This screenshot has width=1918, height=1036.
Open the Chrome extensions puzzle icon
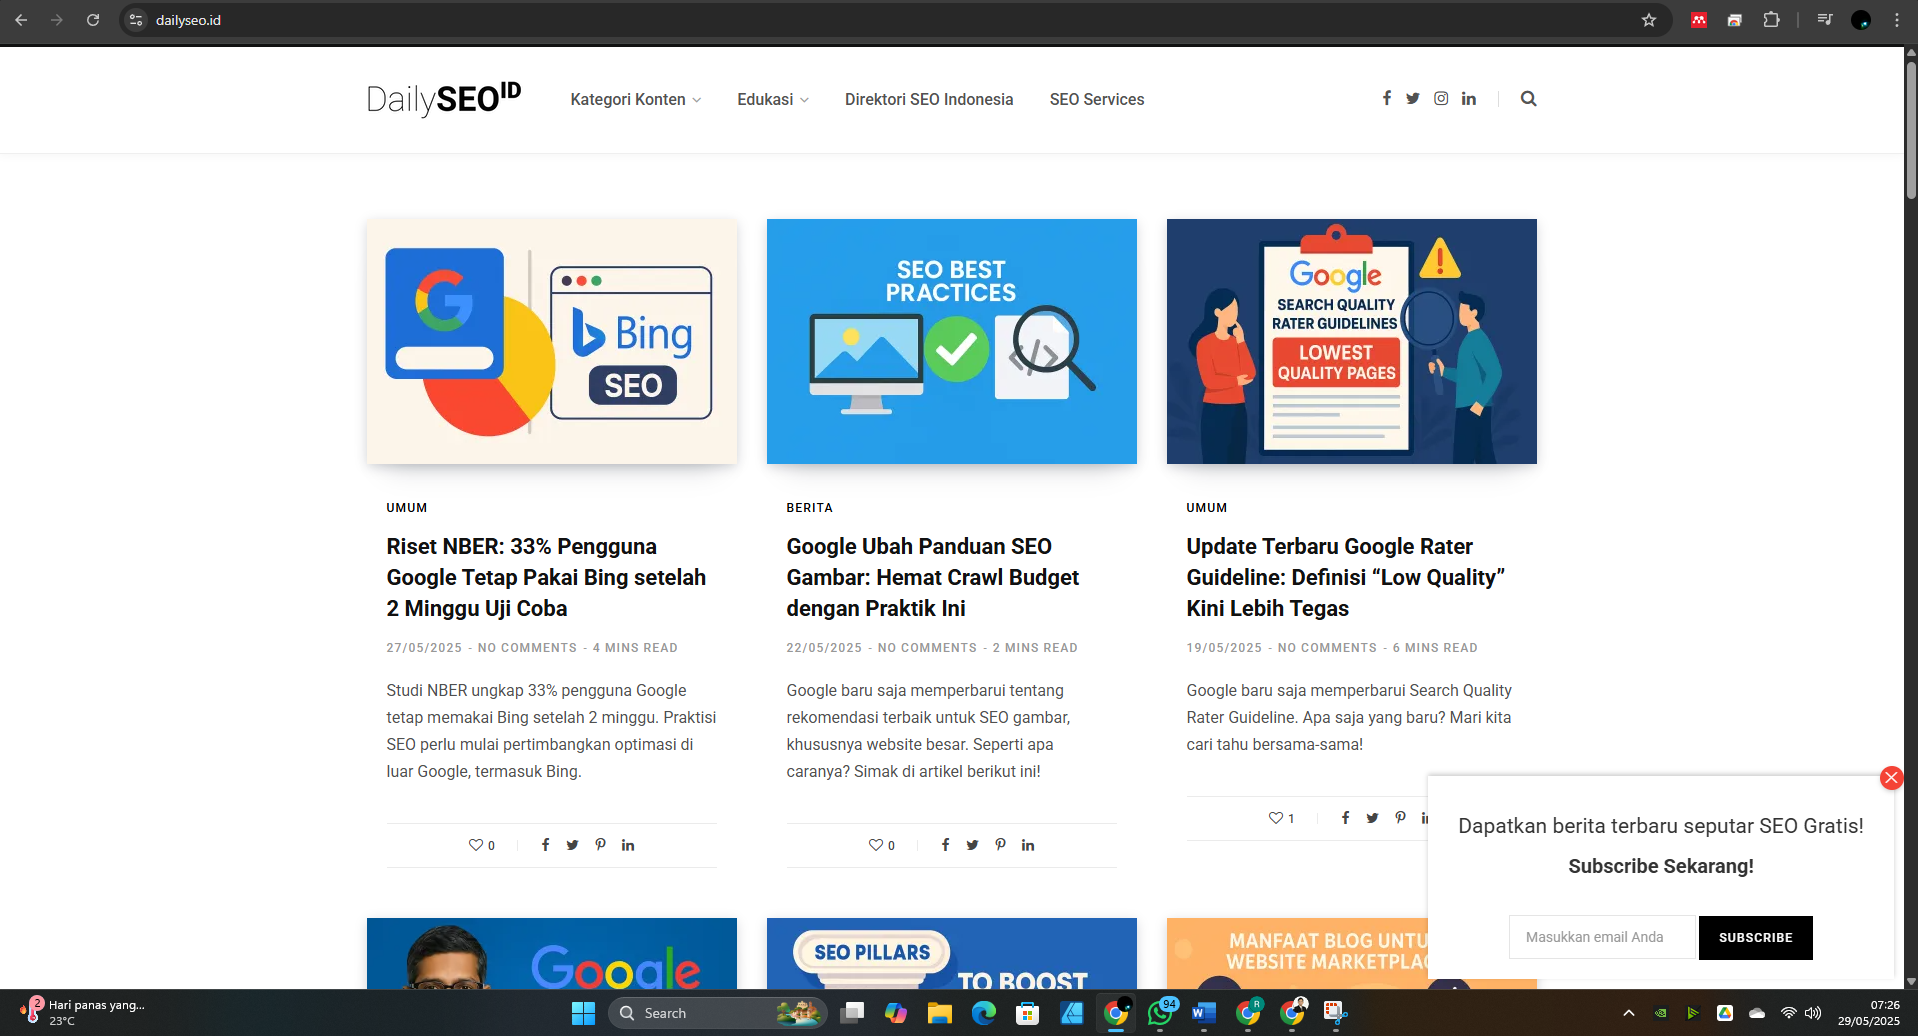coord(1771,20)
